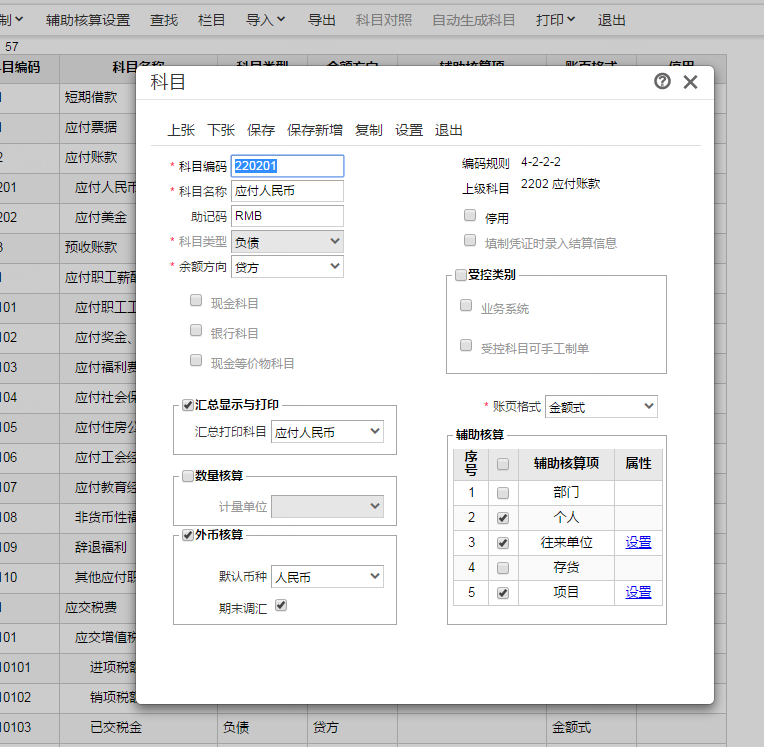This screenshot has height=747, width=764.
Task: Click 退出 in the main toolbar
Action: tap(611, 20)
